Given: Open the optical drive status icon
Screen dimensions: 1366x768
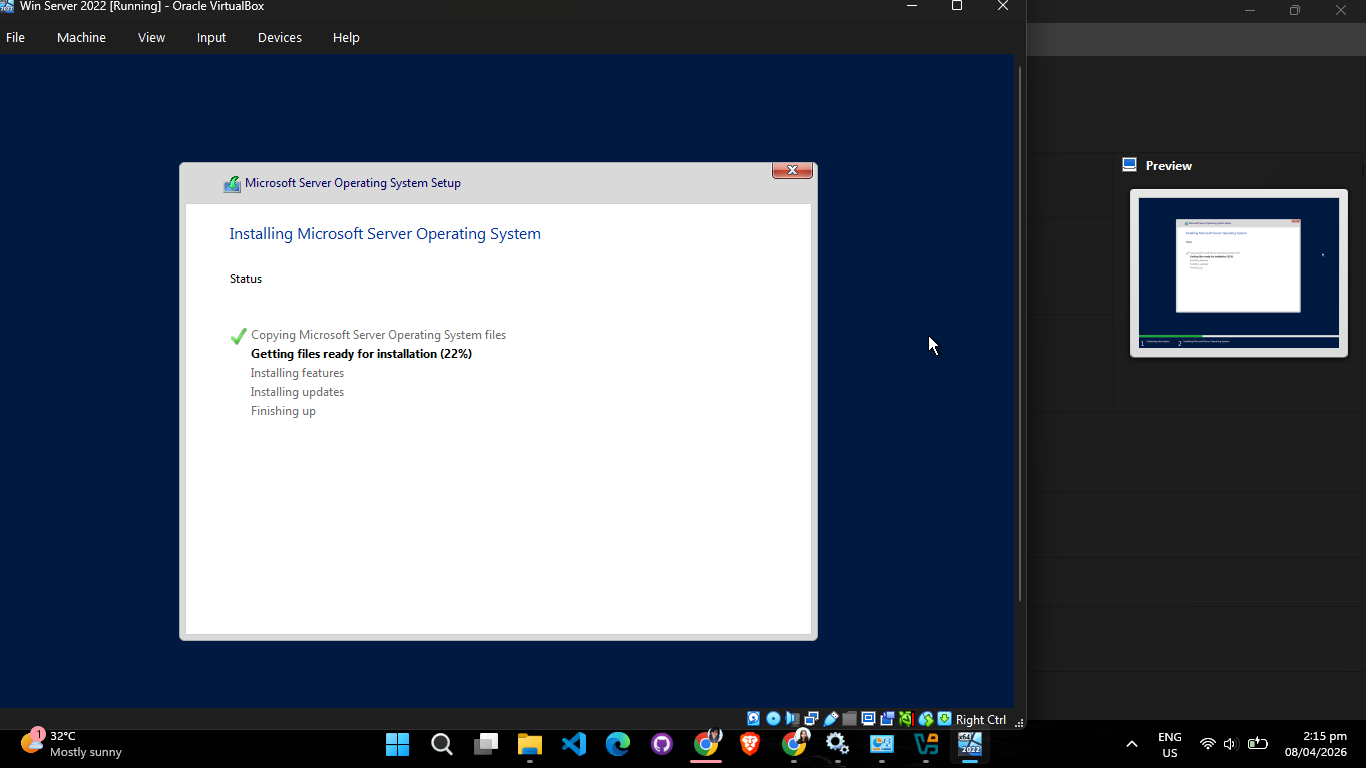Looking at the screenshot, I should click(x=773, y=719).
